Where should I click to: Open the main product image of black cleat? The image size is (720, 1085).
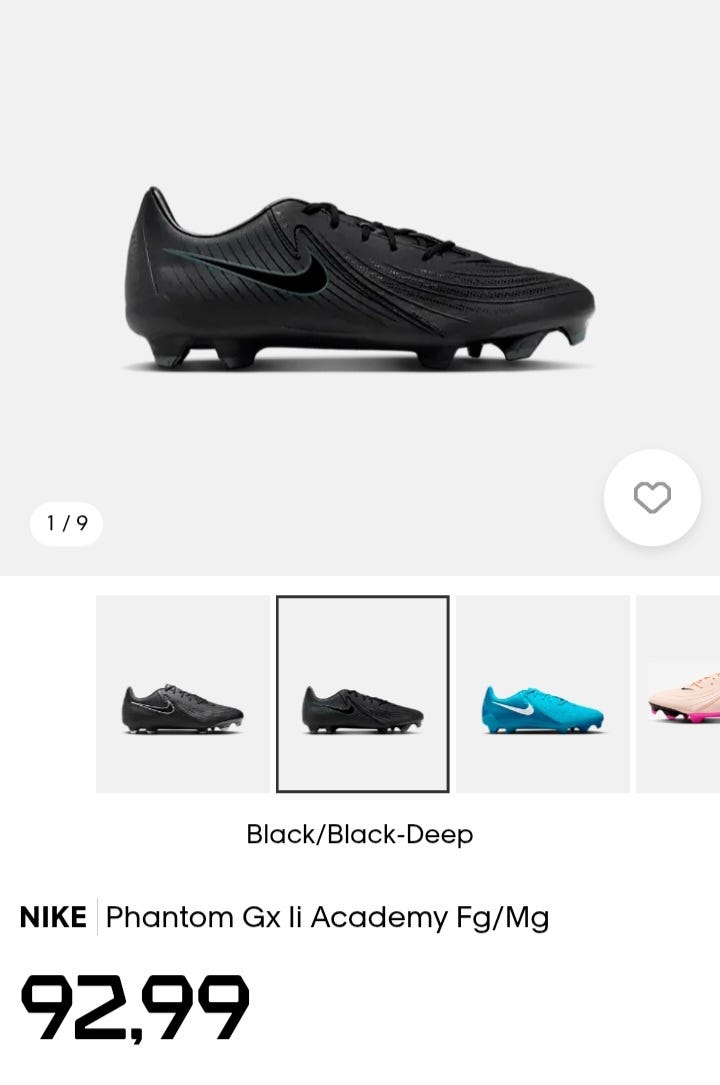[x=360, y=280]
